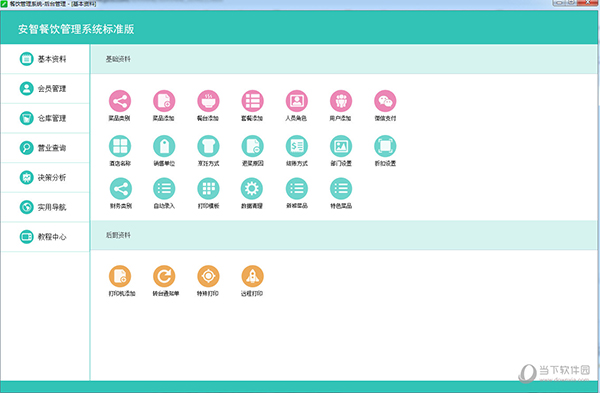Open 新推菜品 (new dishes) list icon
Screen dimensions: 600x393
click(297, 189)
